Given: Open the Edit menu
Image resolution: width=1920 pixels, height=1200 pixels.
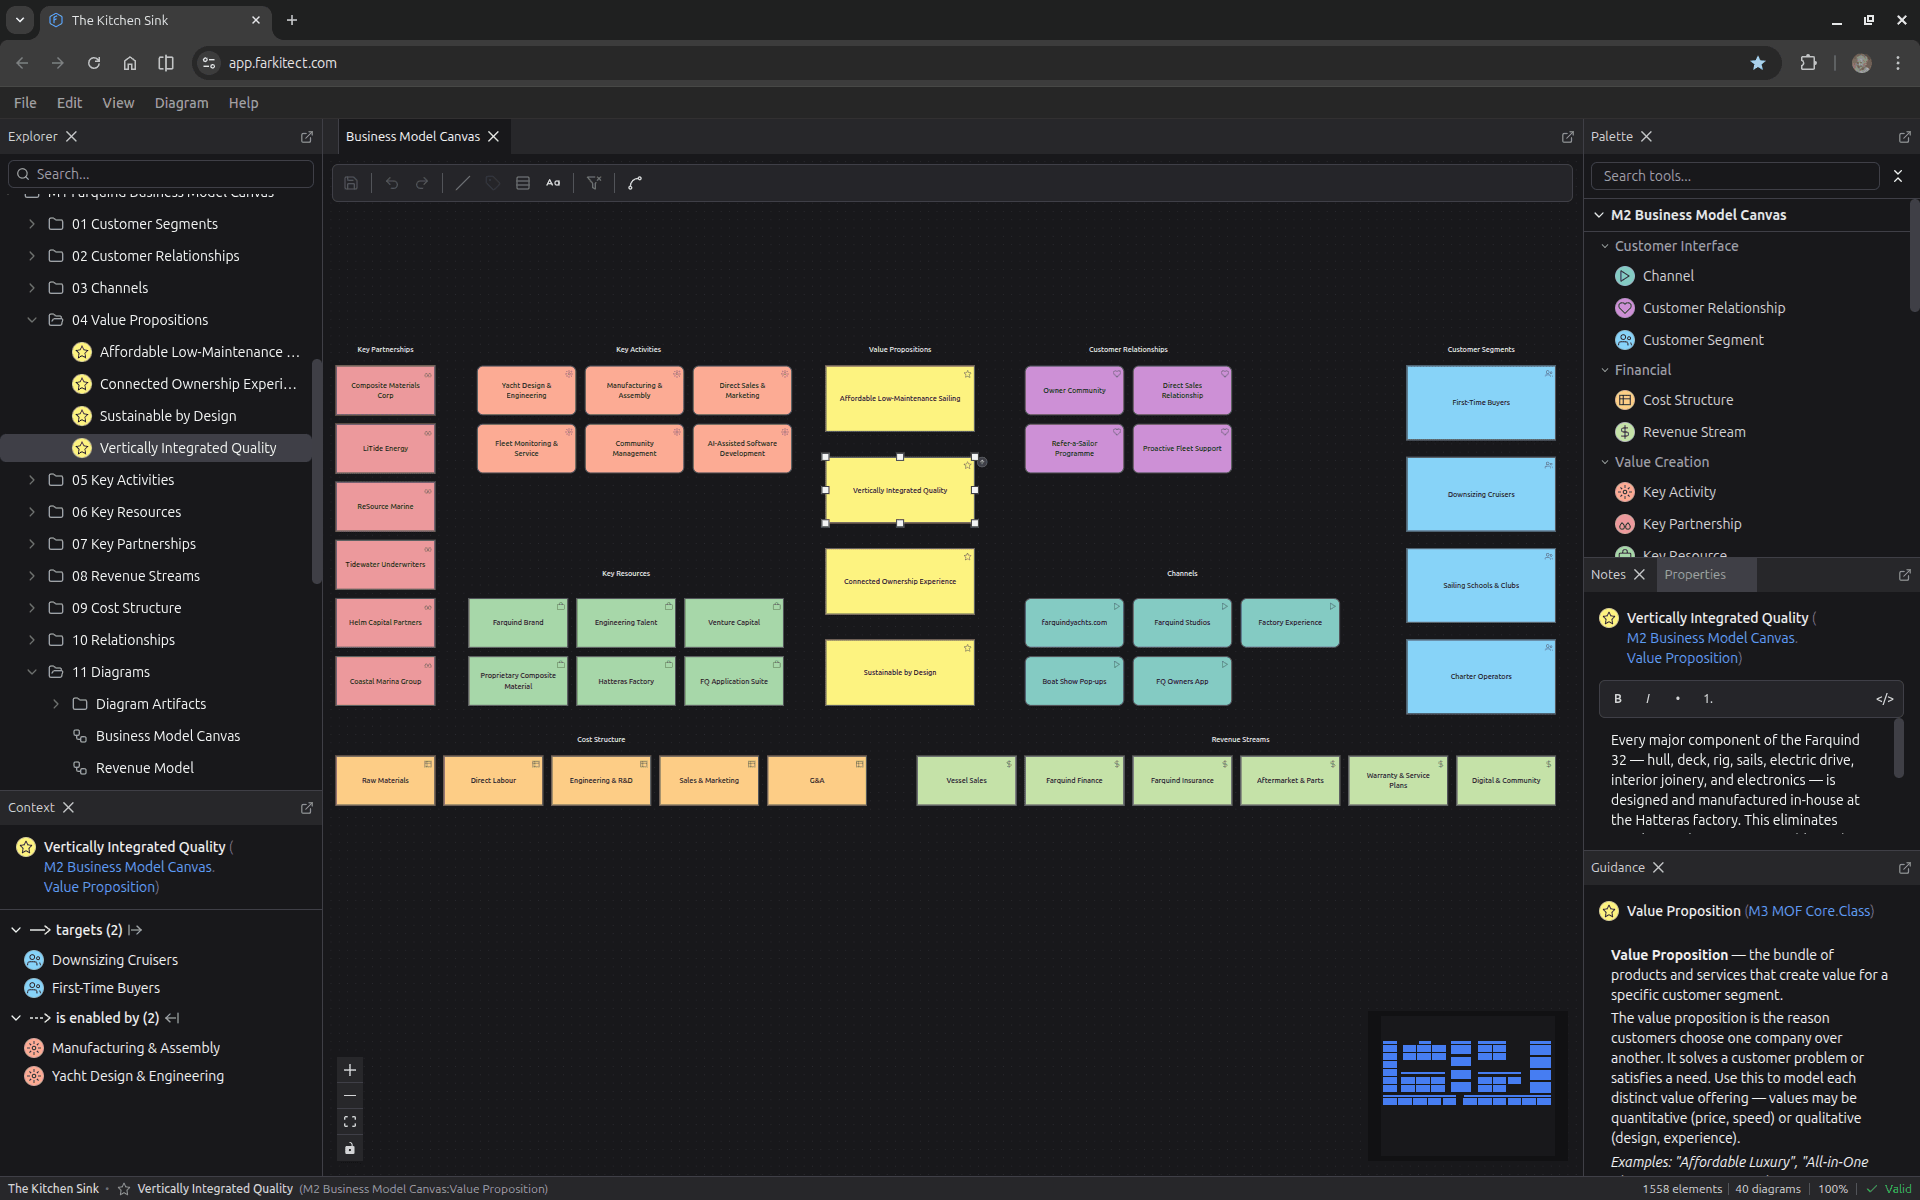Looking at the screenshot, I should (x=69, y=103).
